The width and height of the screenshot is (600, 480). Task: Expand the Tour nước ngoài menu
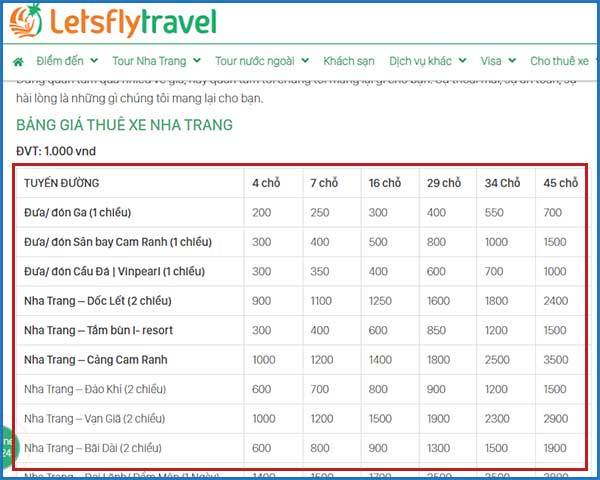261,61
